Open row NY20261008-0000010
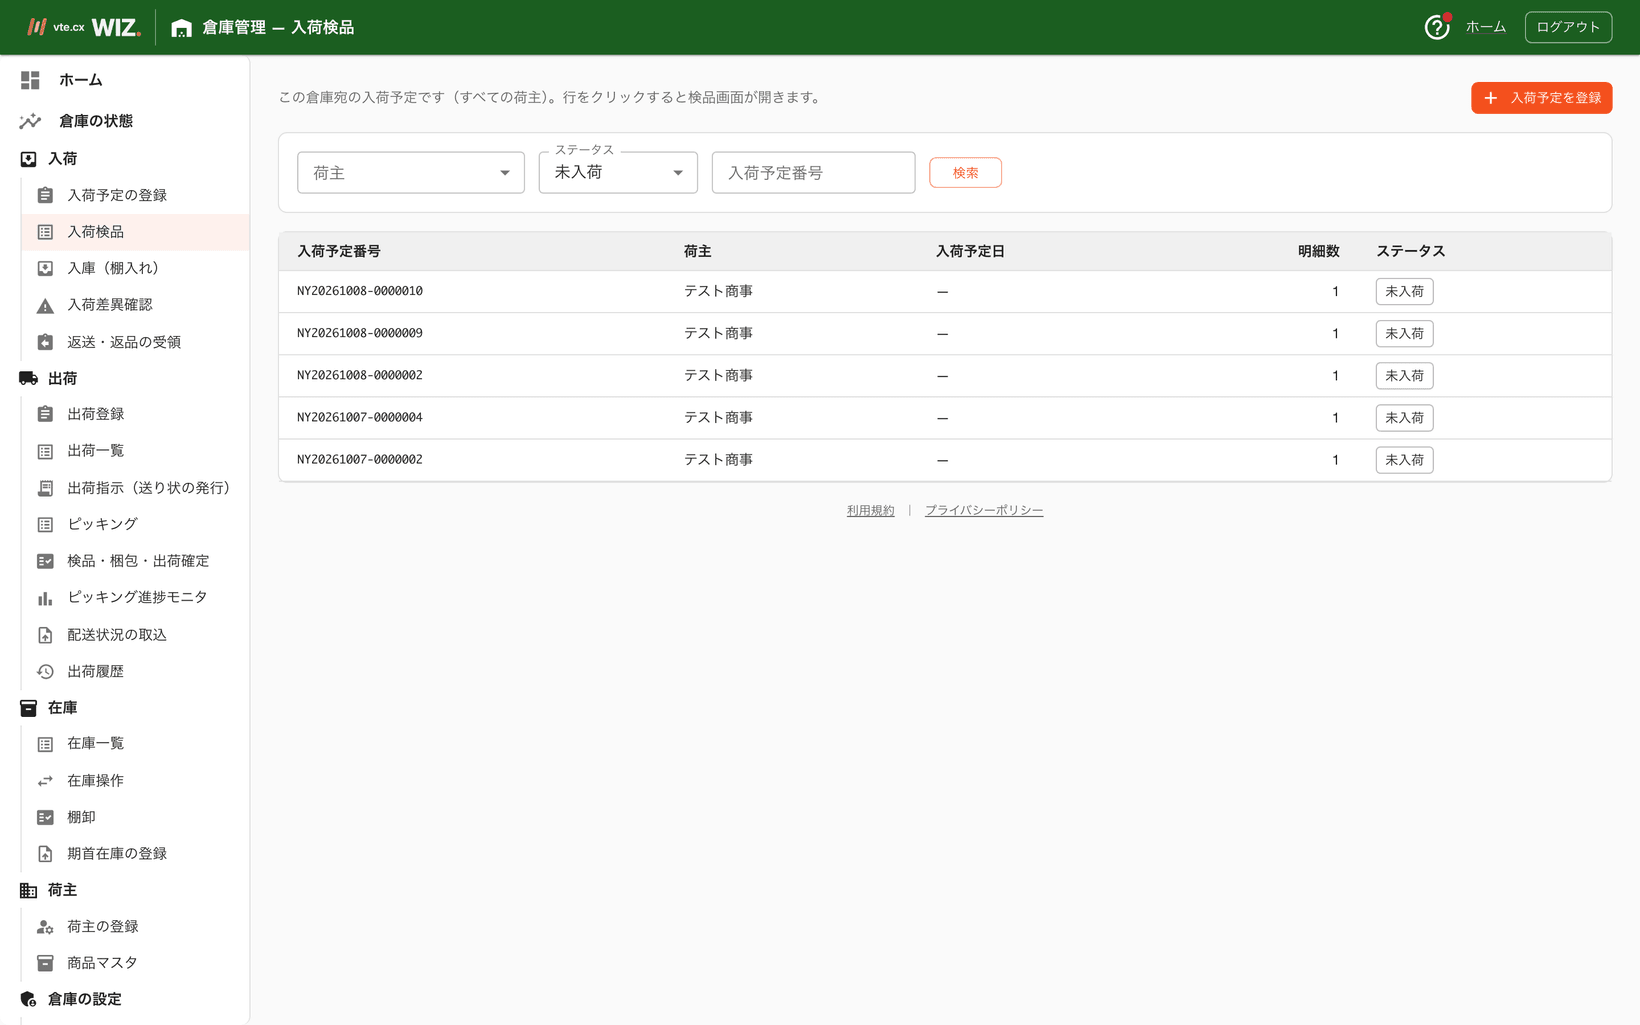The height and width of the screenshot is (1025, 1640). pyautogui.click(x=945, y=292)
